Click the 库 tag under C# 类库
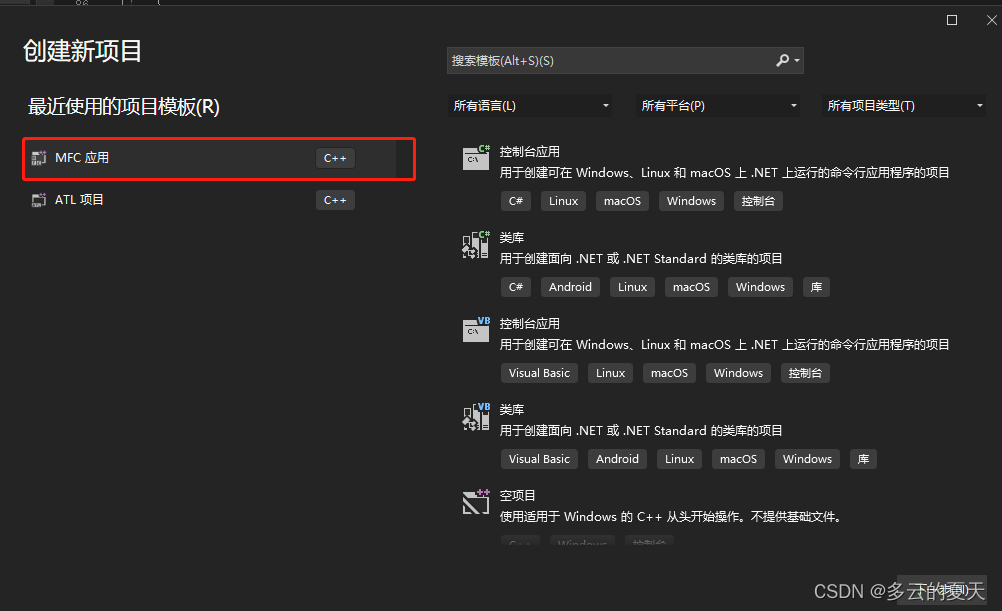The width and height of the screenshot is (1002, 611). [x=817, y=287]
